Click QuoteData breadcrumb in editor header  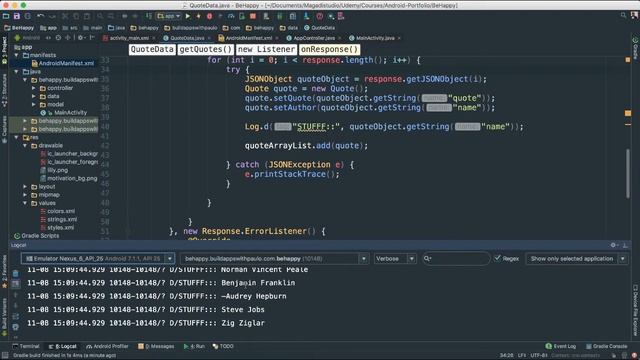152,49
